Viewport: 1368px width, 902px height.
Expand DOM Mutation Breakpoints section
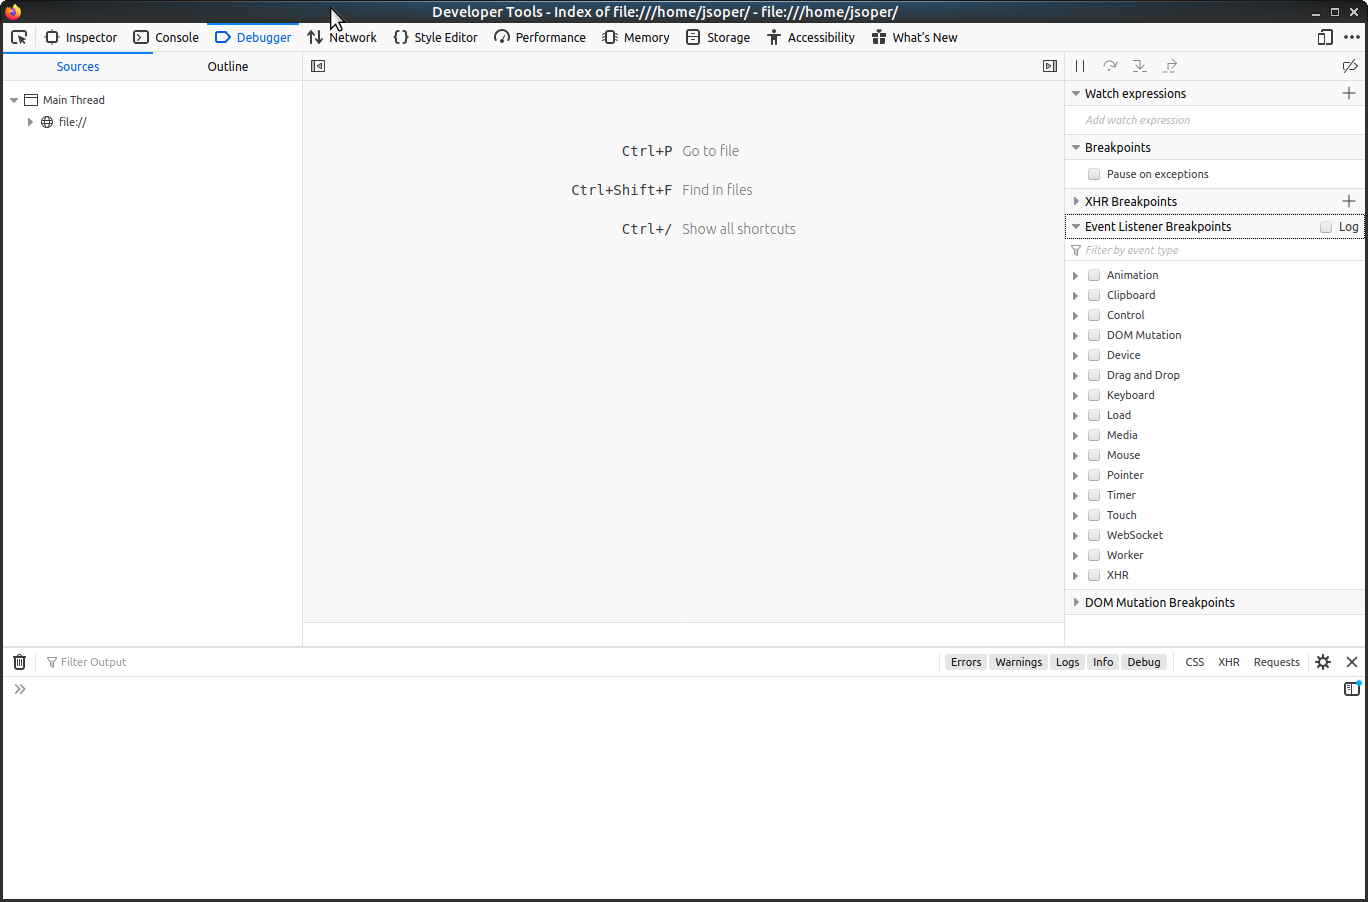point(1076,602)
